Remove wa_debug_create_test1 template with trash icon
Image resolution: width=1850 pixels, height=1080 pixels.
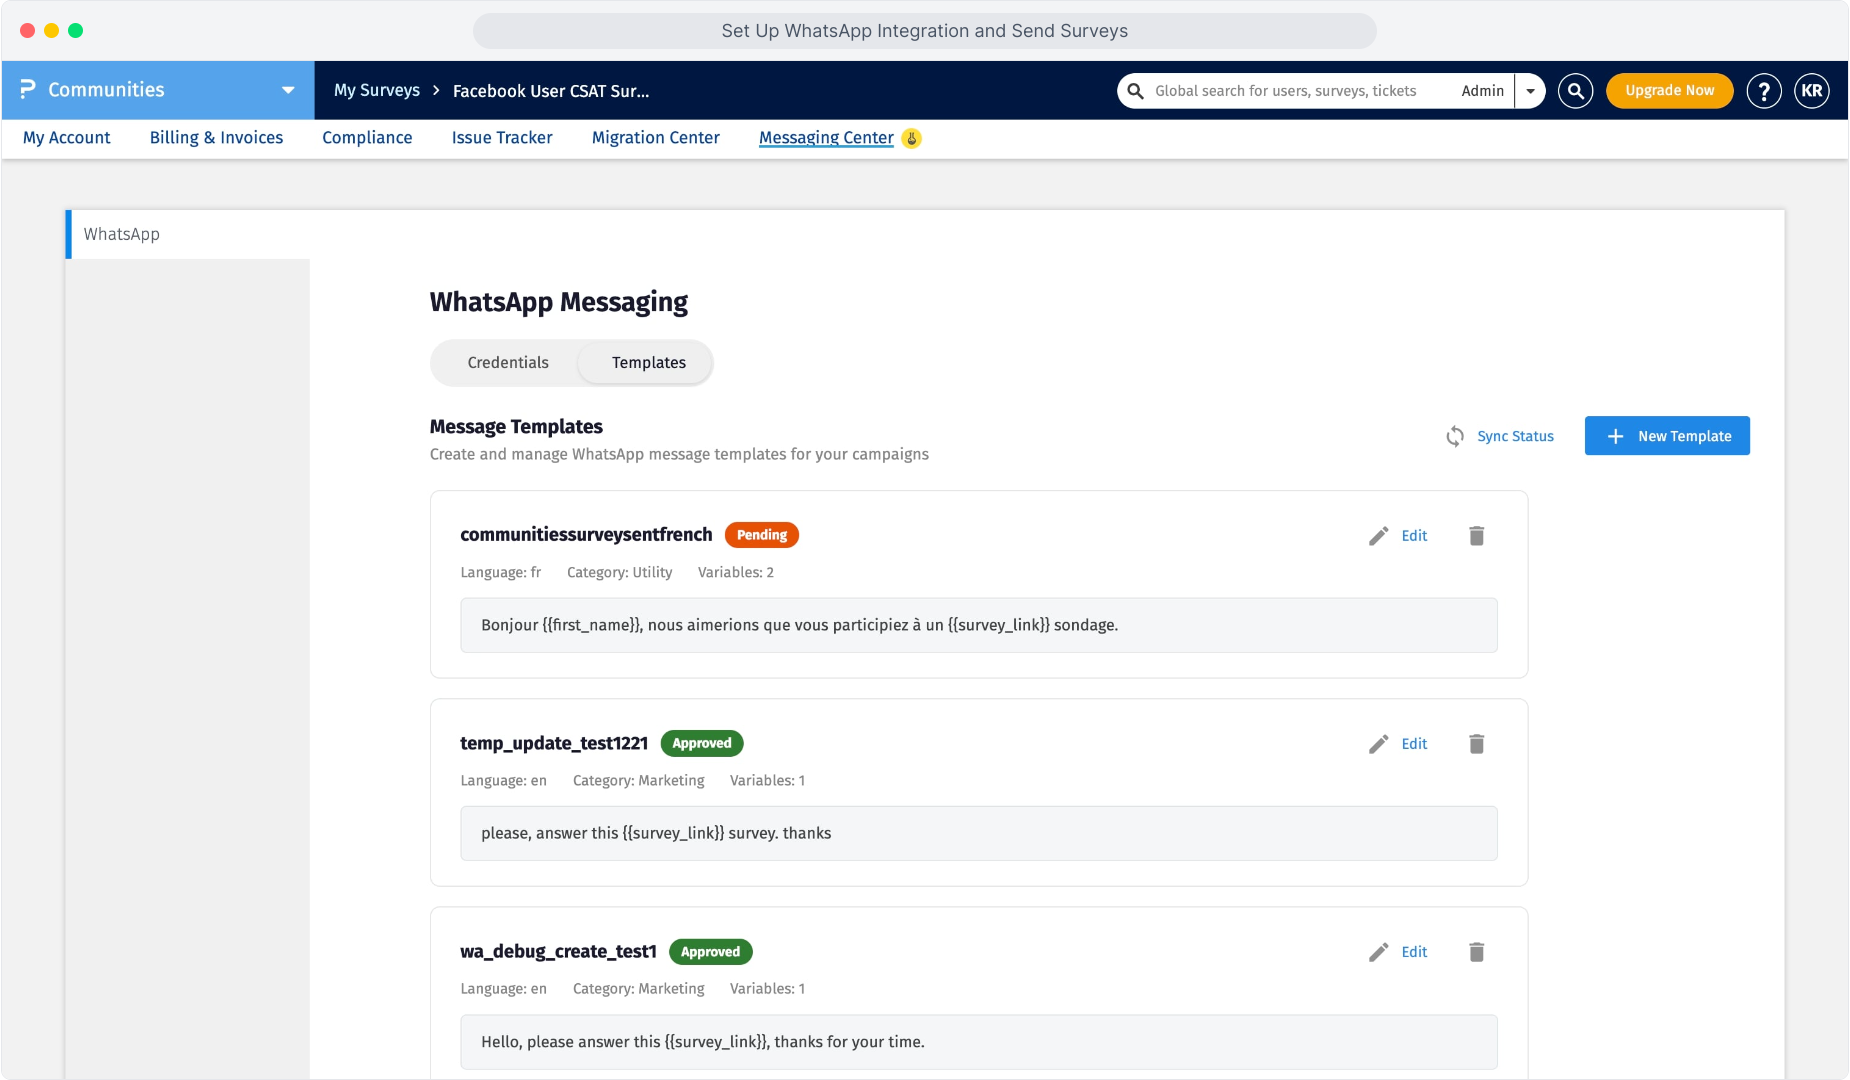pos(1476,952)
